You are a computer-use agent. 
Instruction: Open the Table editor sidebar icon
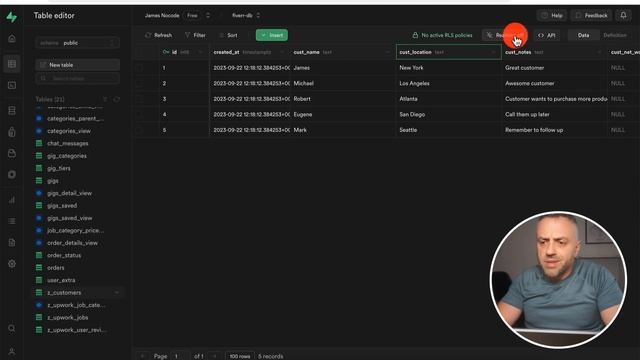pos(12,64)
